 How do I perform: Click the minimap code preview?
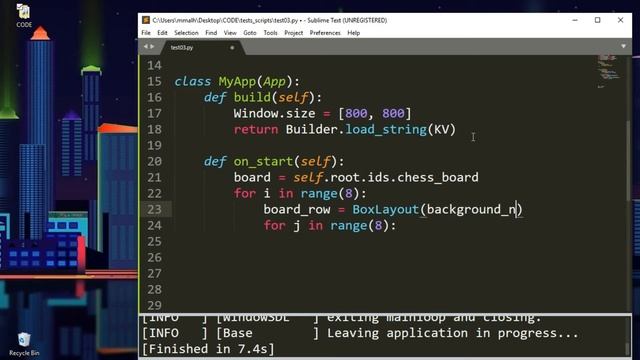point(608,71)
